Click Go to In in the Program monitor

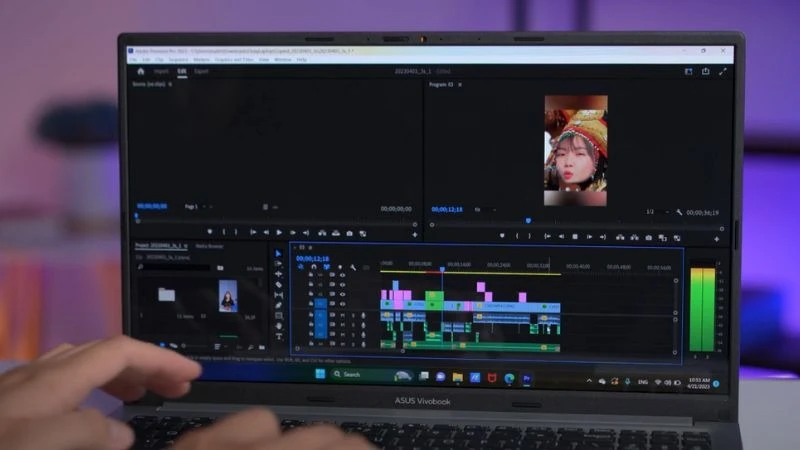(547, 236)
